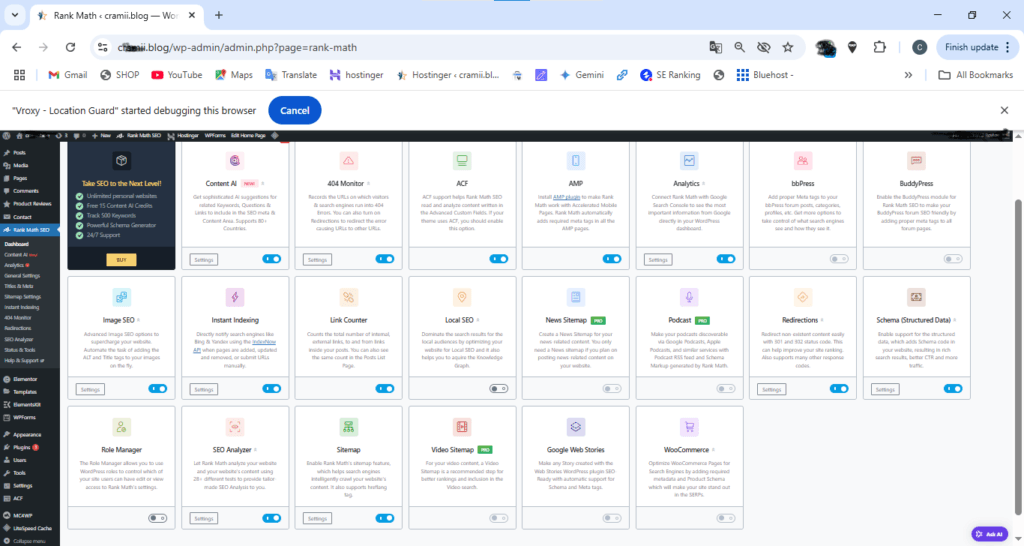Open Settings for the Analytics module

(x=658, y=259)
